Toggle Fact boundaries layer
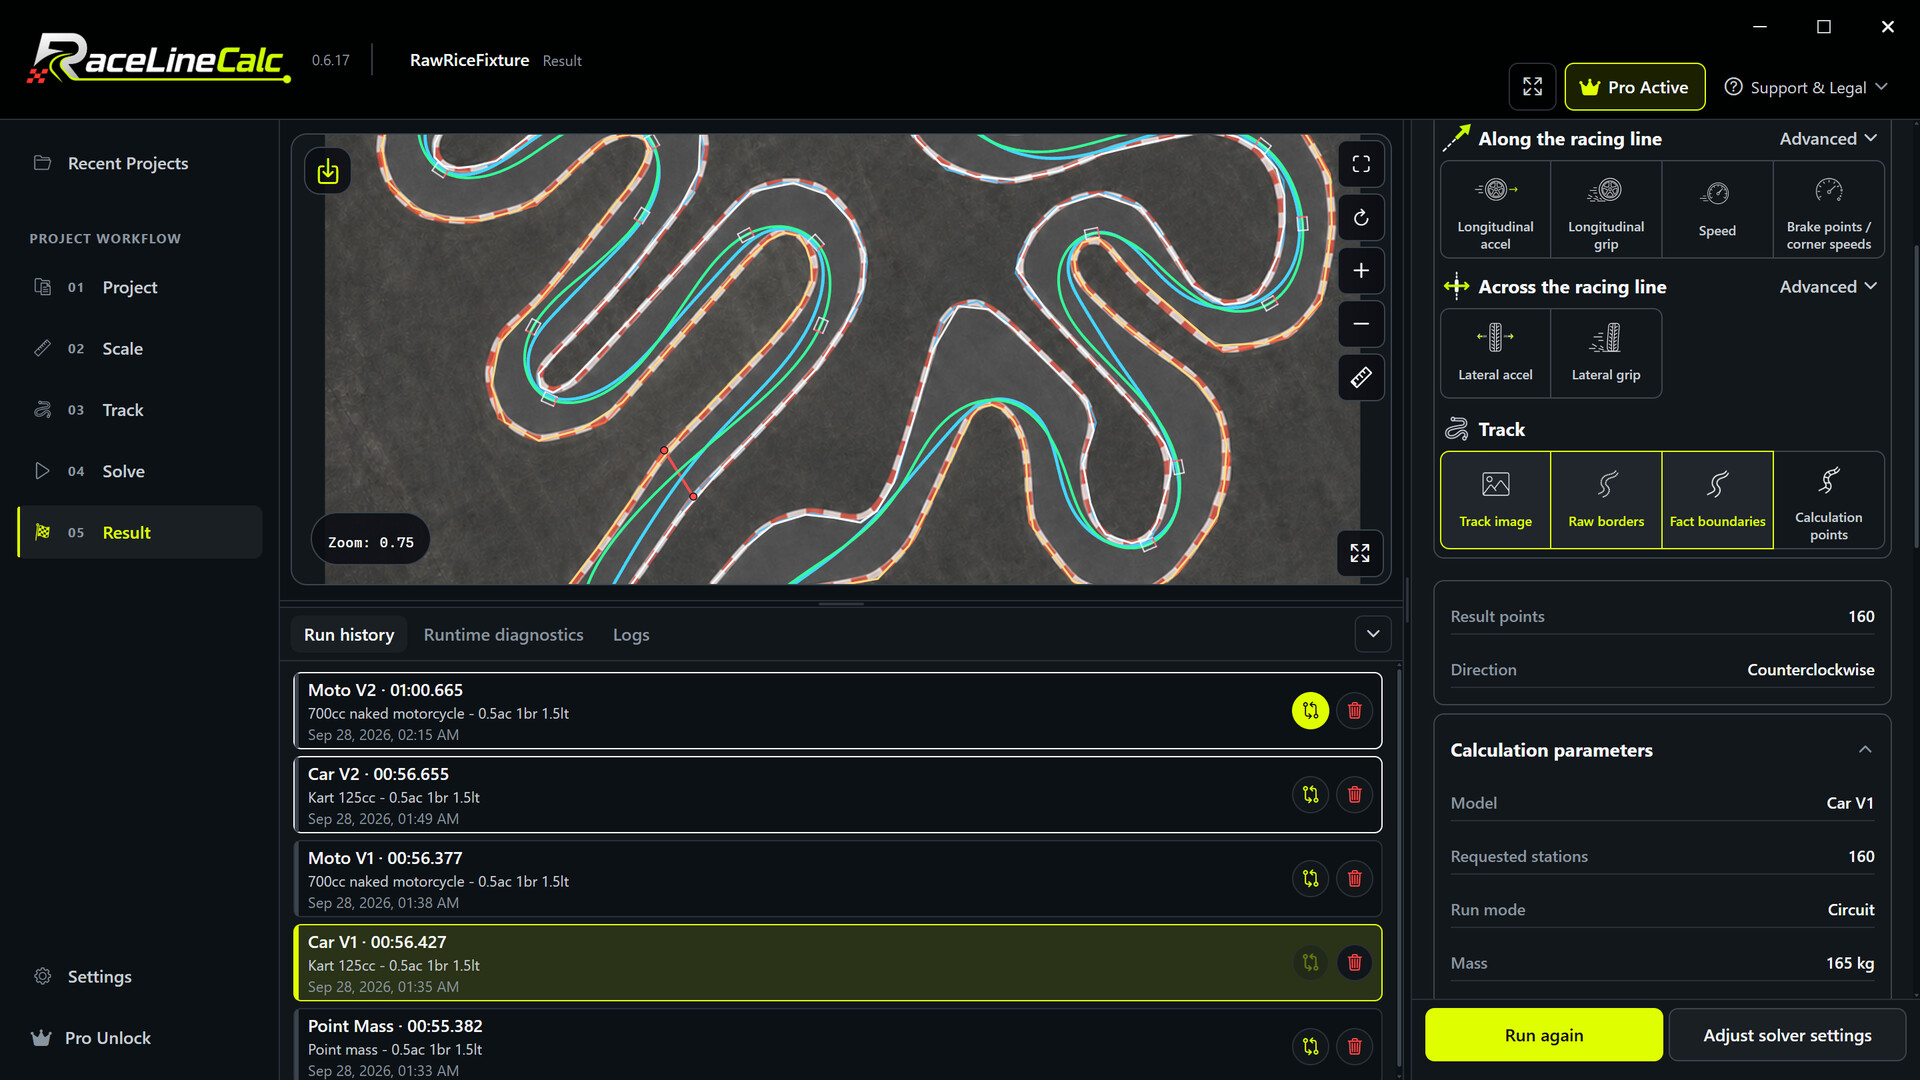The width and height of the screenshot is (1920, 1080). click(1717, 500)
